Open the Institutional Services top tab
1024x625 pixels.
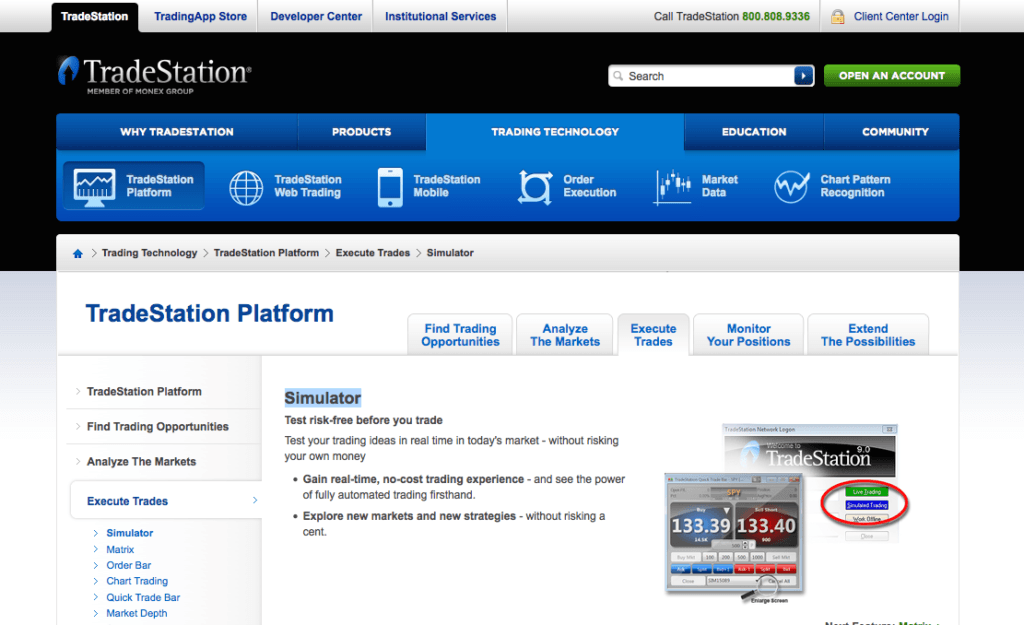pos(440,16)
